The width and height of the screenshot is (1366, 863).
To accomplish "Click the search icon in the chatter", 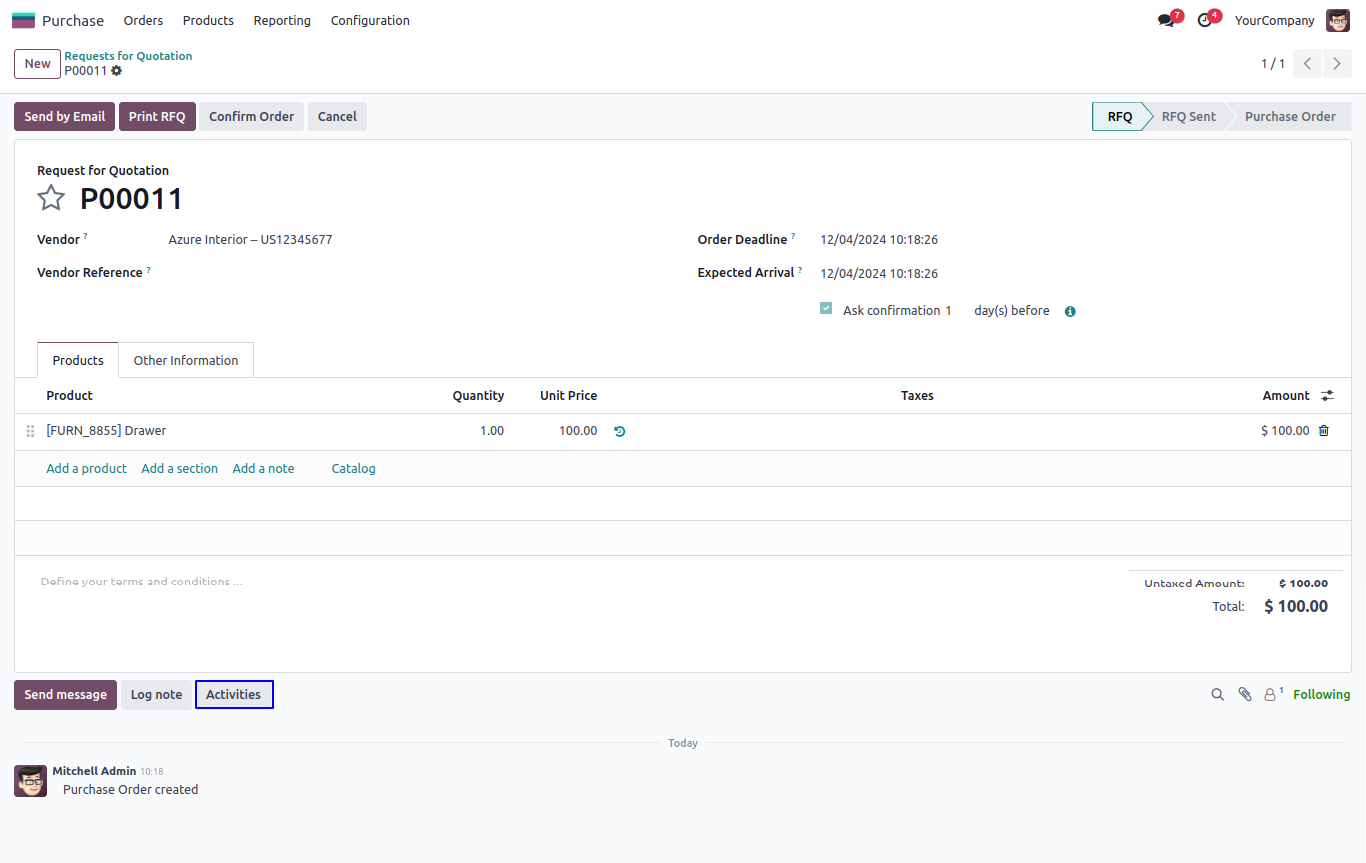I will (1217, 695).
